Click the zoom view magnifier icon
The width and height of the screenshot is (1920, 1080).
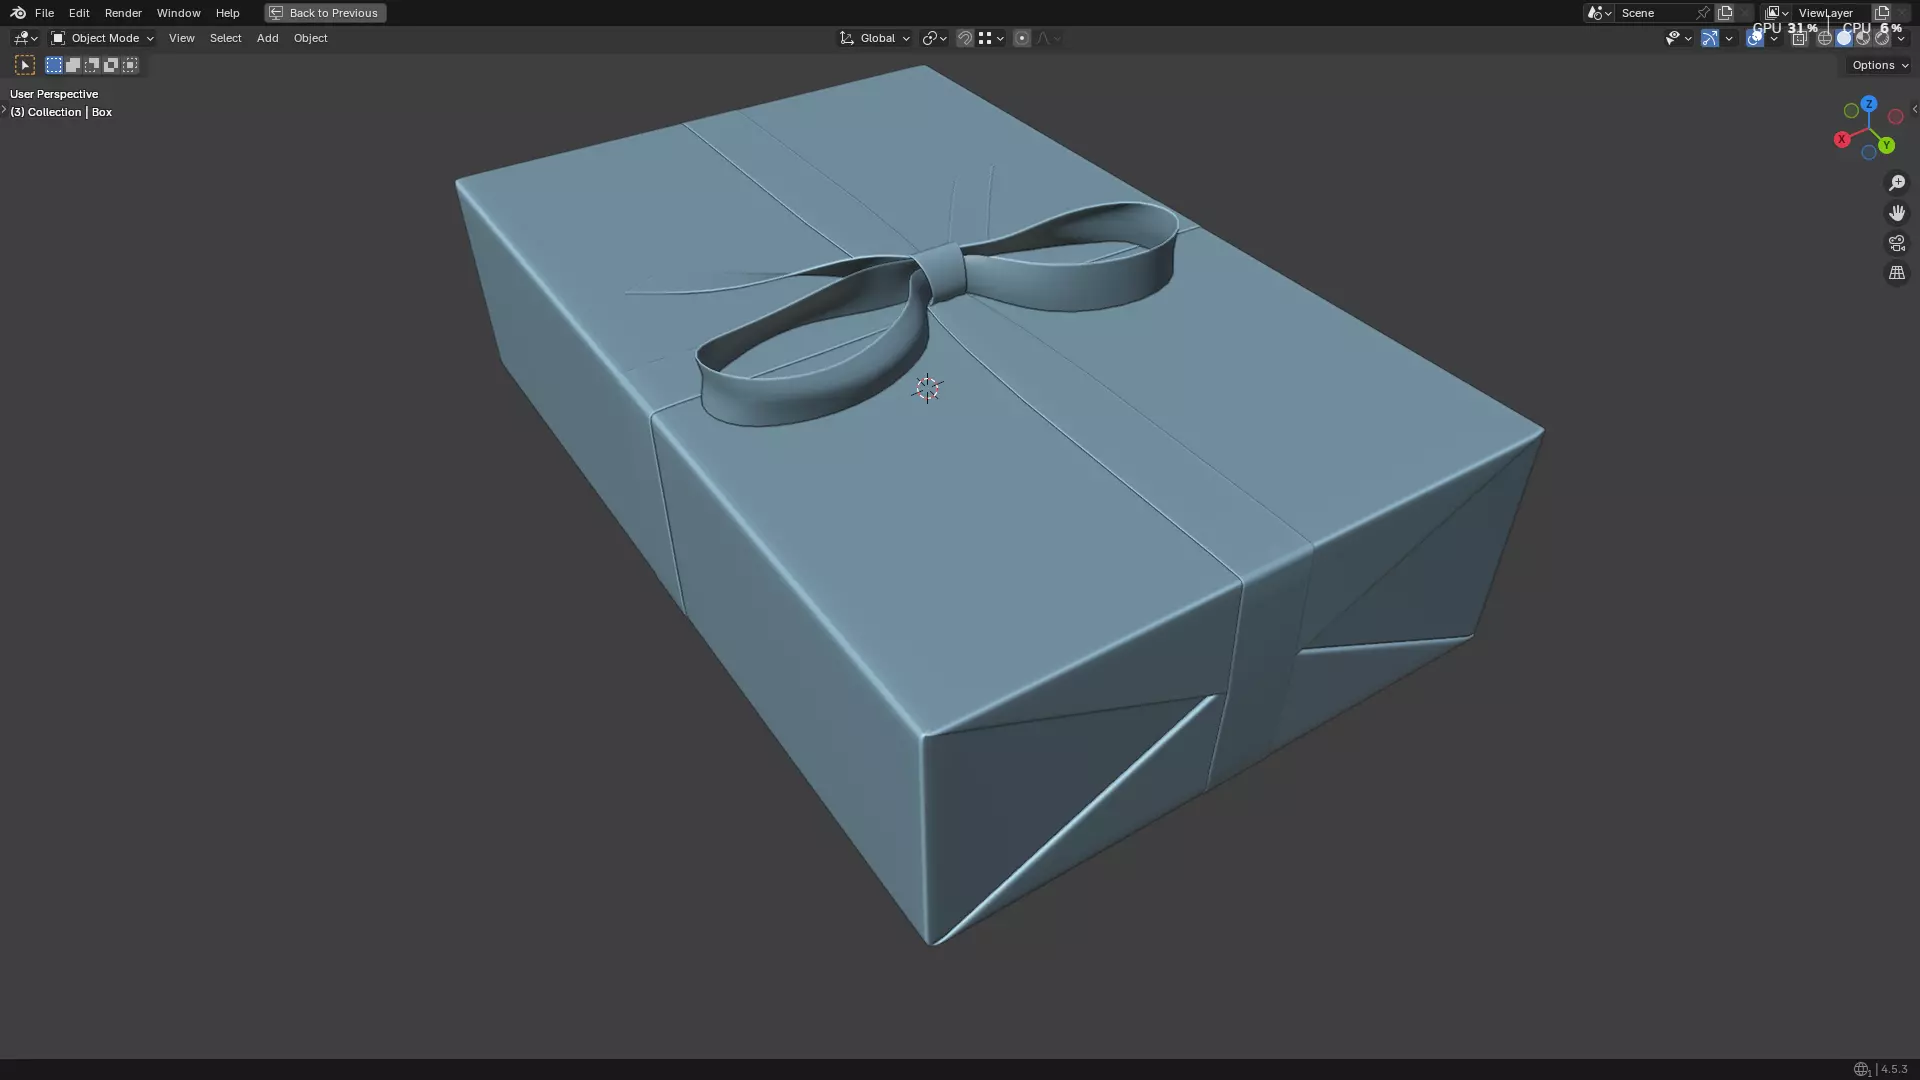click(x=1897, y=183)
